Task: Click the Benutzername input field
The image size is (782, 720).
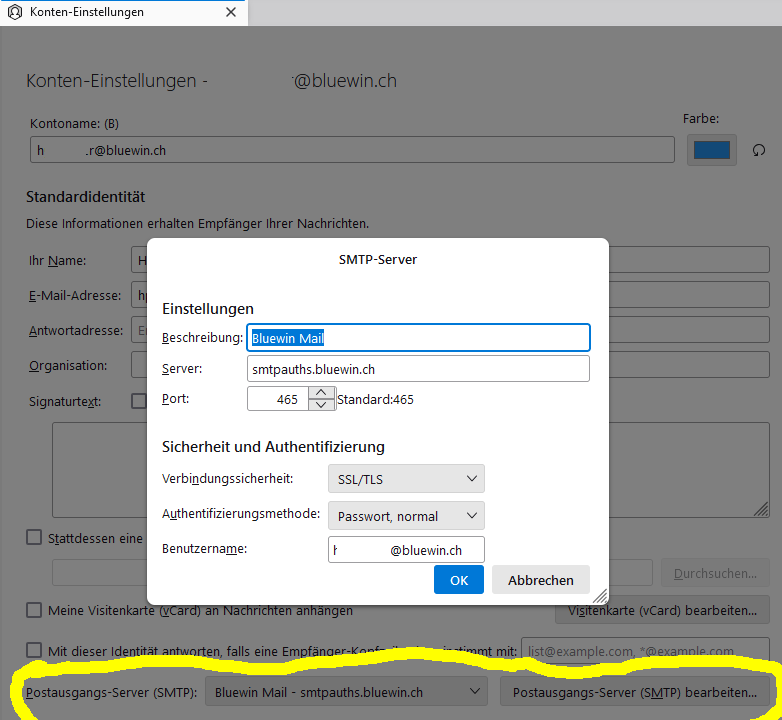Action: (406, 550)
